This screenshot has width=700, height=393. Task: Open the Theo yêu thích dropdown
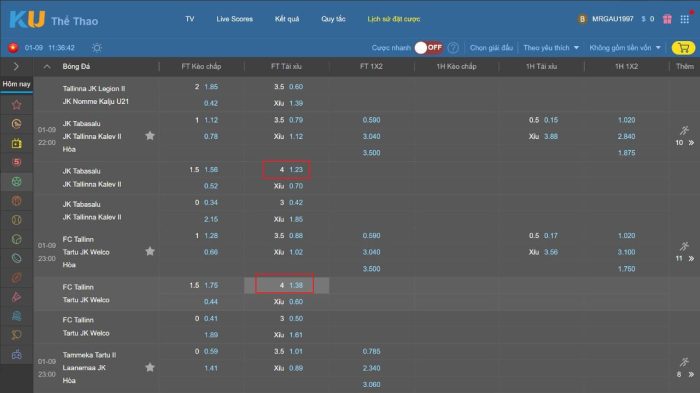(551, 48)
